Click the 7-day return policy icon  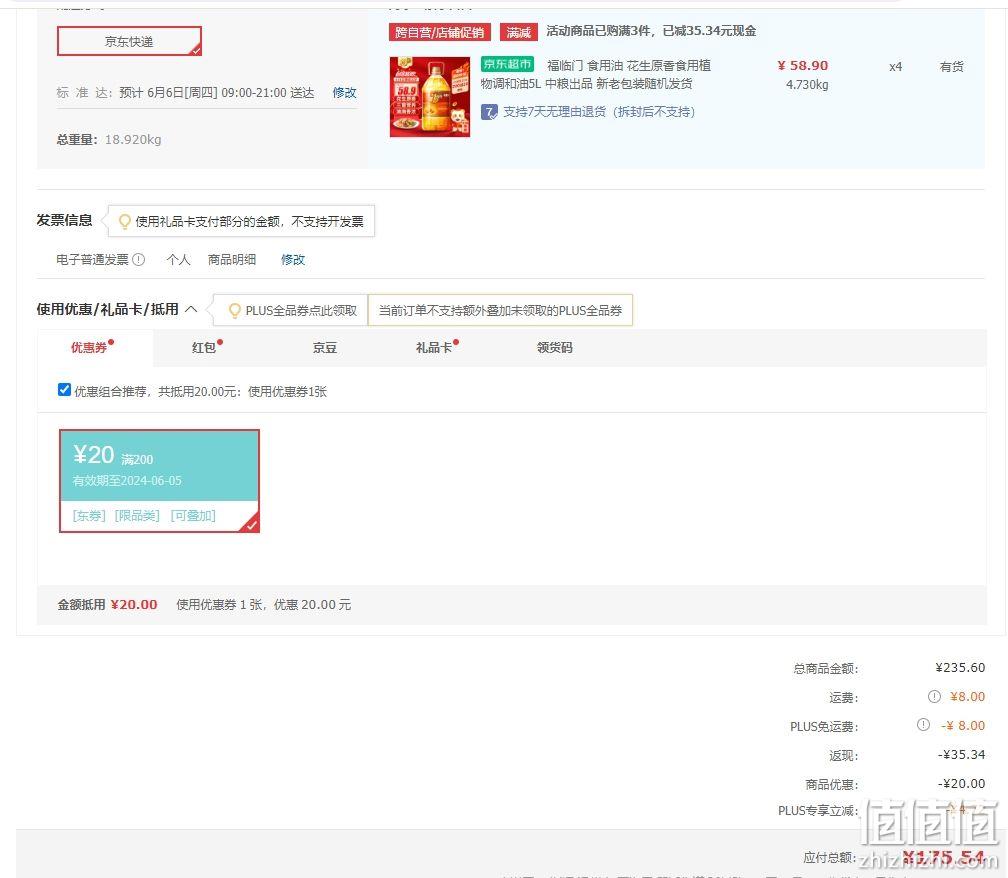(x=489, y=112)
